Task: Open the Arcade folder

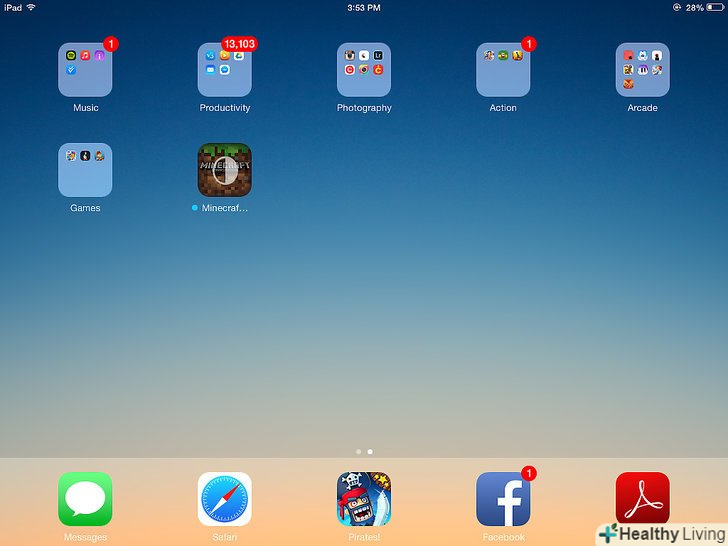Action: point(643,70)
